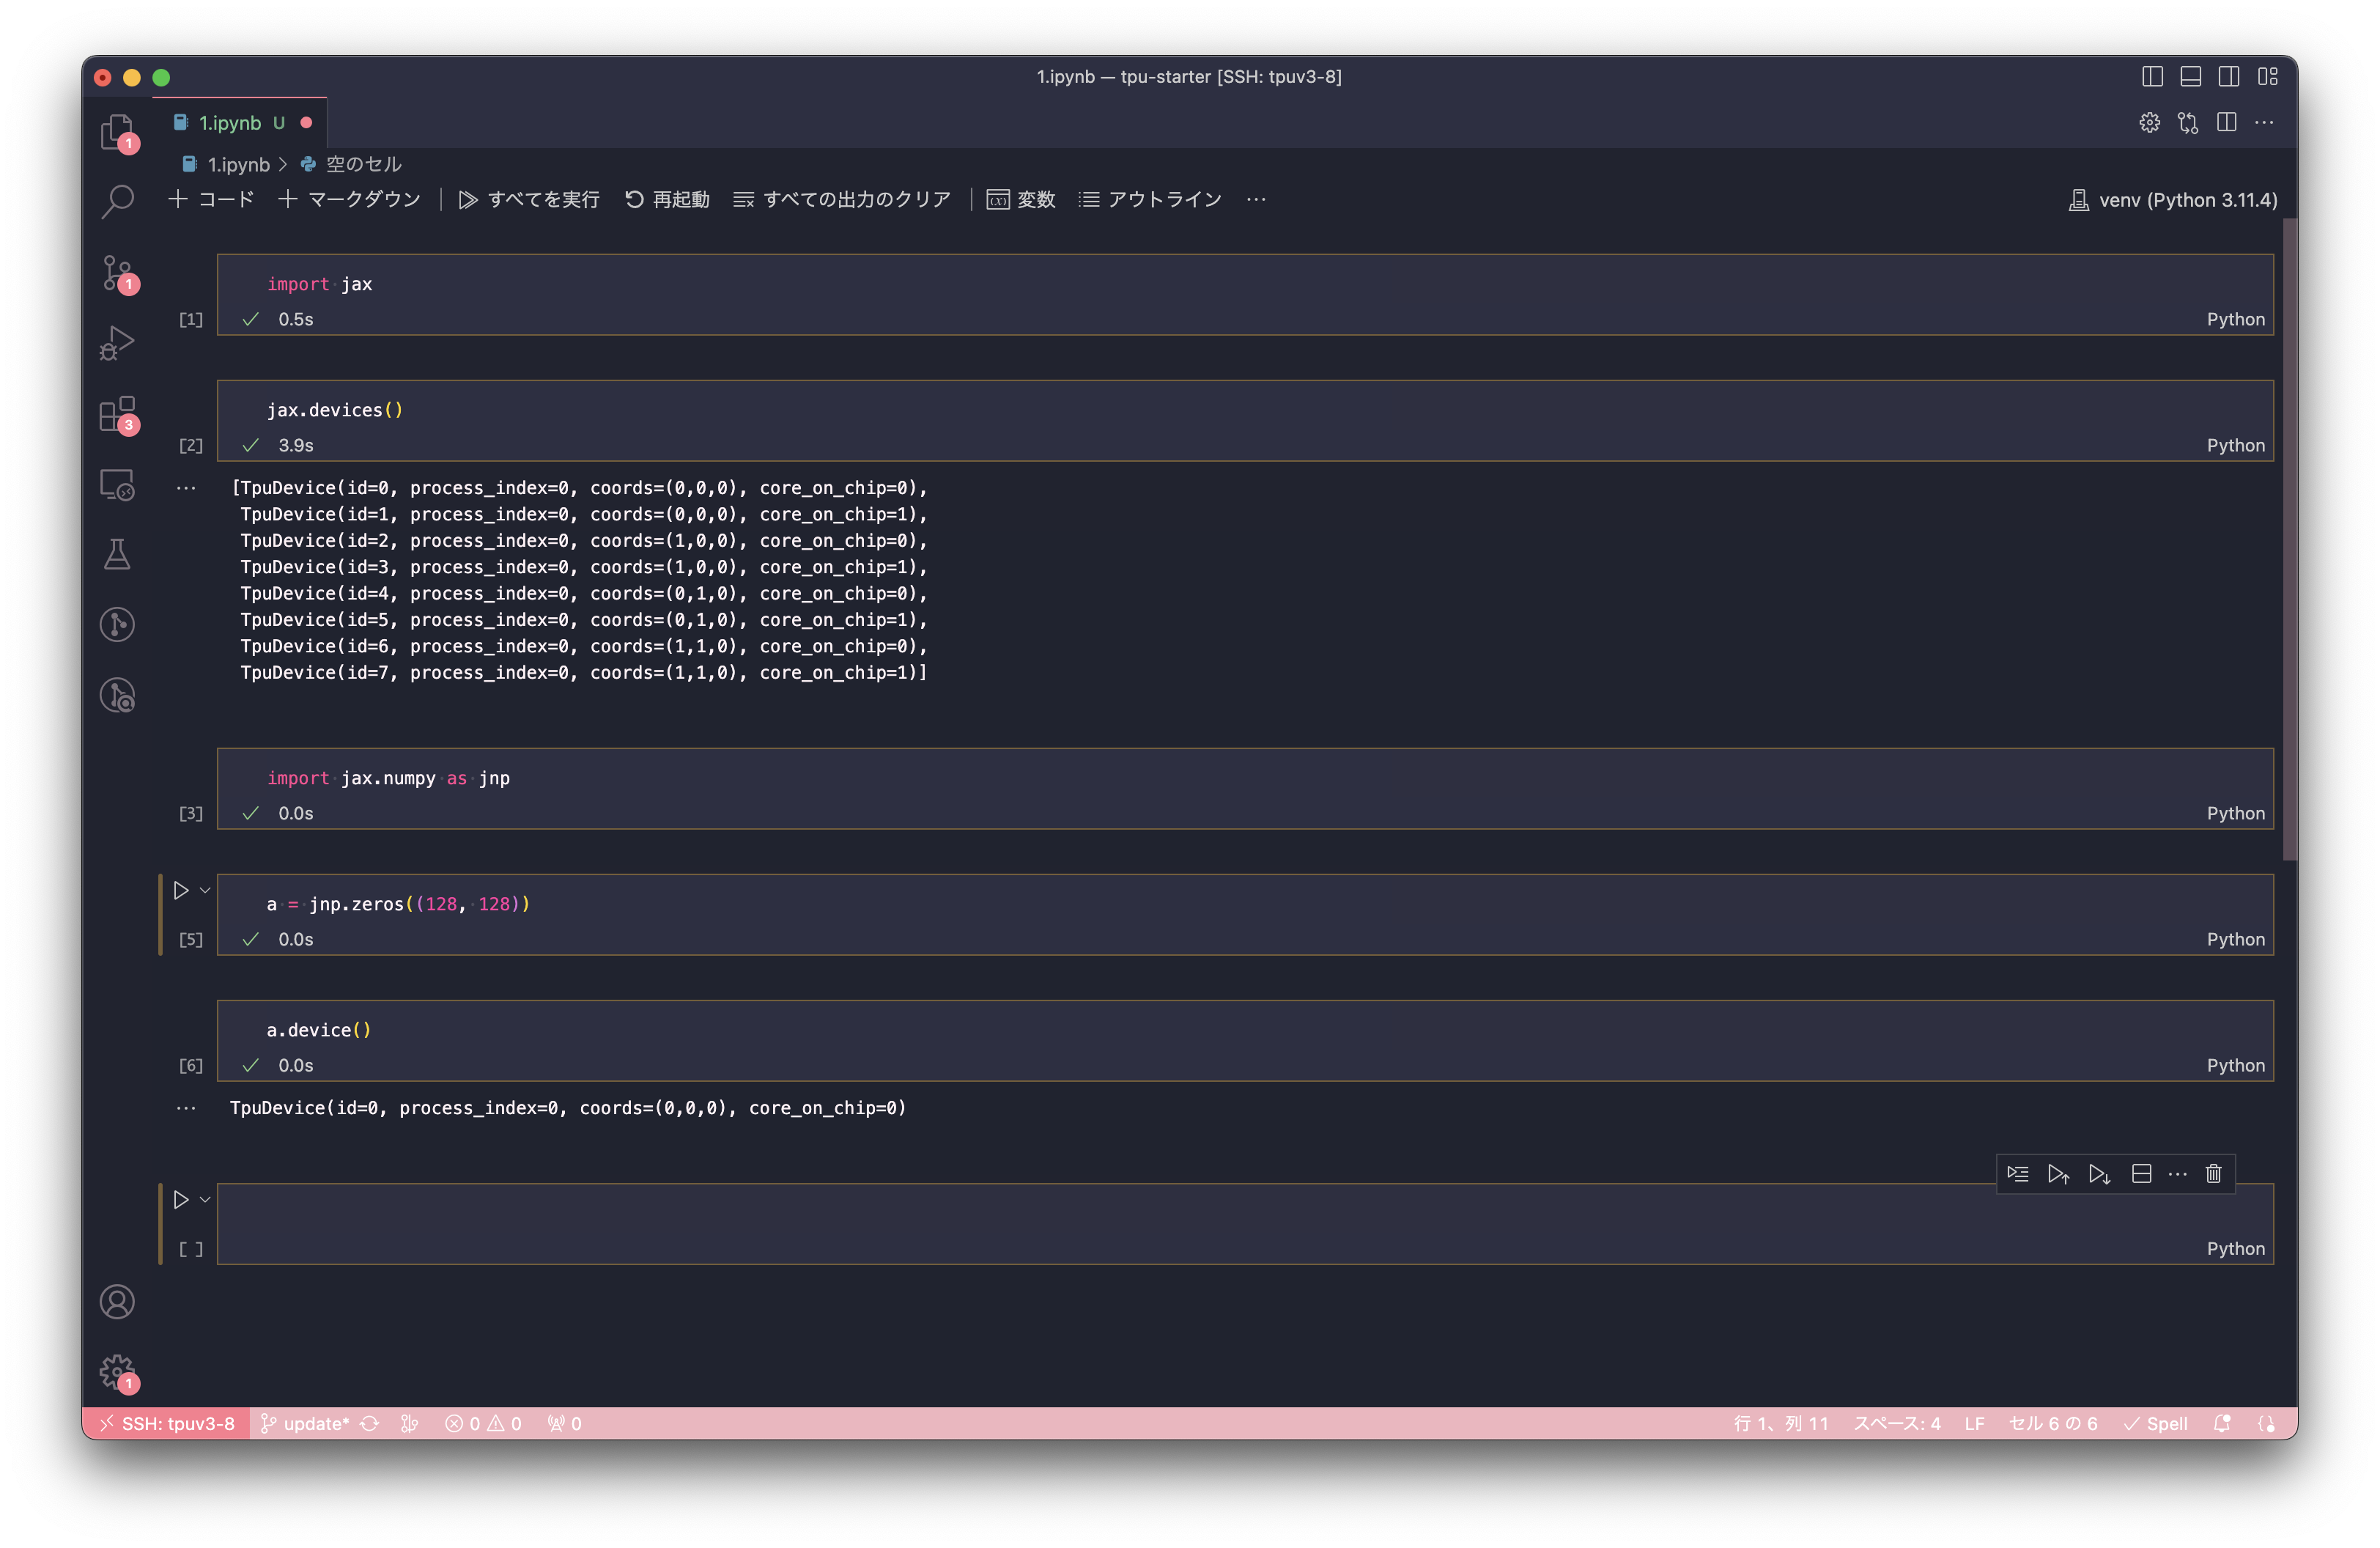Click すべてを実行 run all button

pyautogui.click(x=530, y=200)
